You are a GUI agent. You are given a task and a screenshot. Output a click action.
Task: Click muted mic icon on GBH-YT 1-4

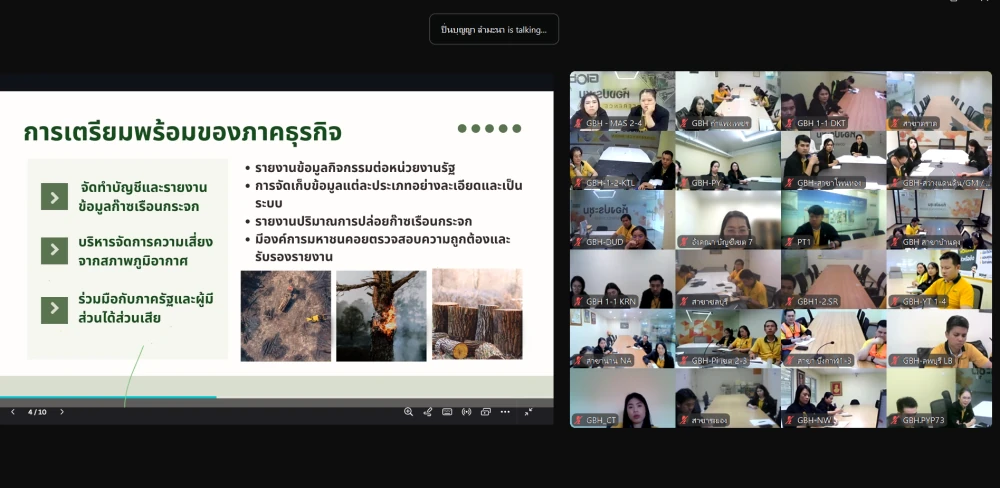point(895,301)
